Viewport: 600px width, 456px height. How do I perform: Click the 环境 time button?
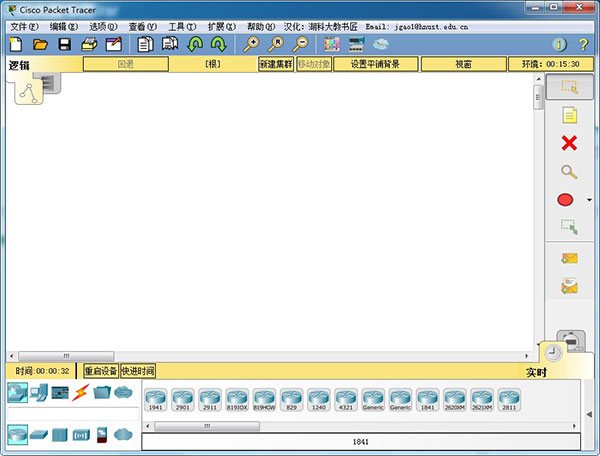[551, 64]
